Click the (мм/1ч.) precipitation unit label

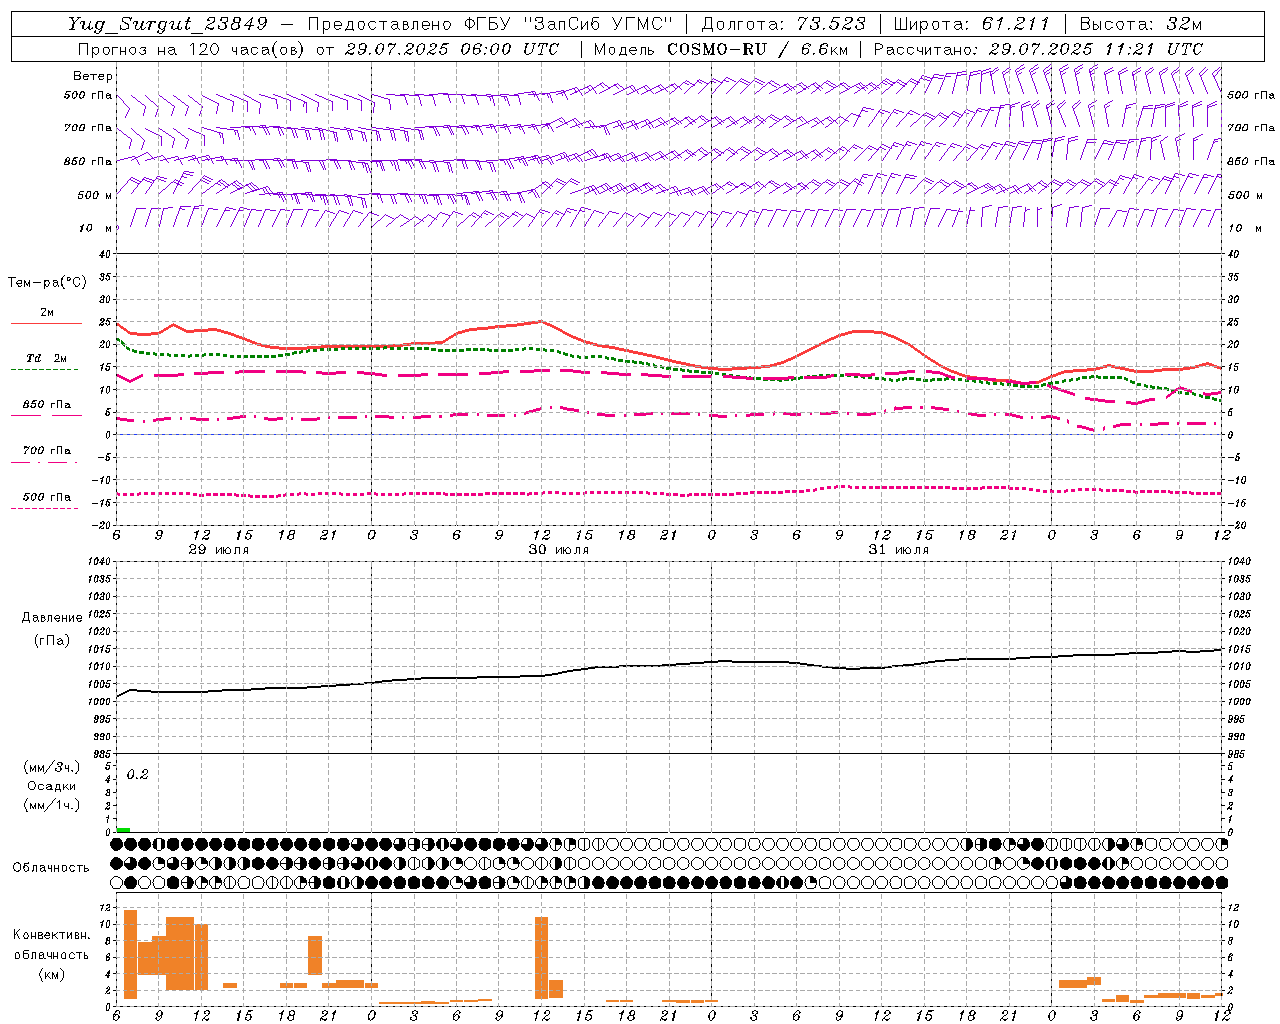tap(52, 805)
